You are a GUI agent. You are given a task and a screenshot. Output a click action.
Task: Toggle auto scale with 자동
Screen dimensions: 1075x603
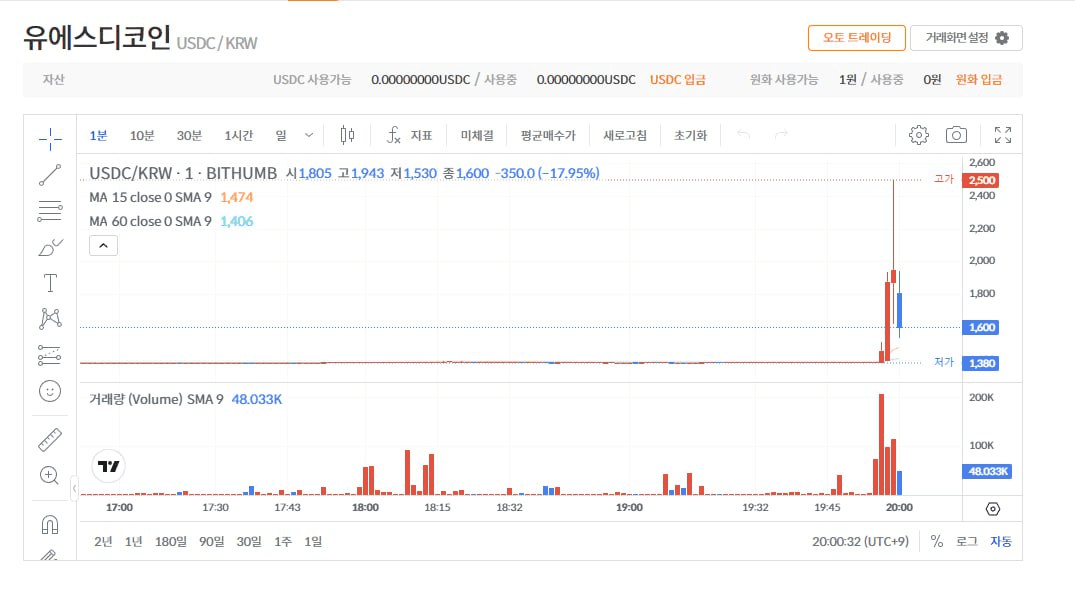(1000, 541)
